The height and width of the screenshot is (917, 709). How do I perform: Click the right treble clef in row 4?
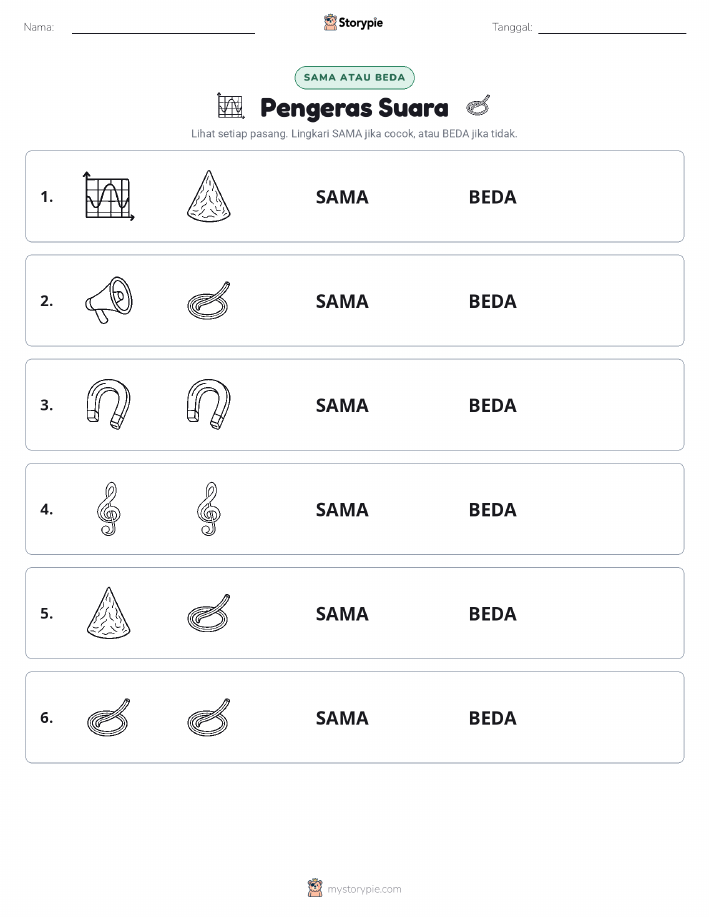tap(209, 509)
